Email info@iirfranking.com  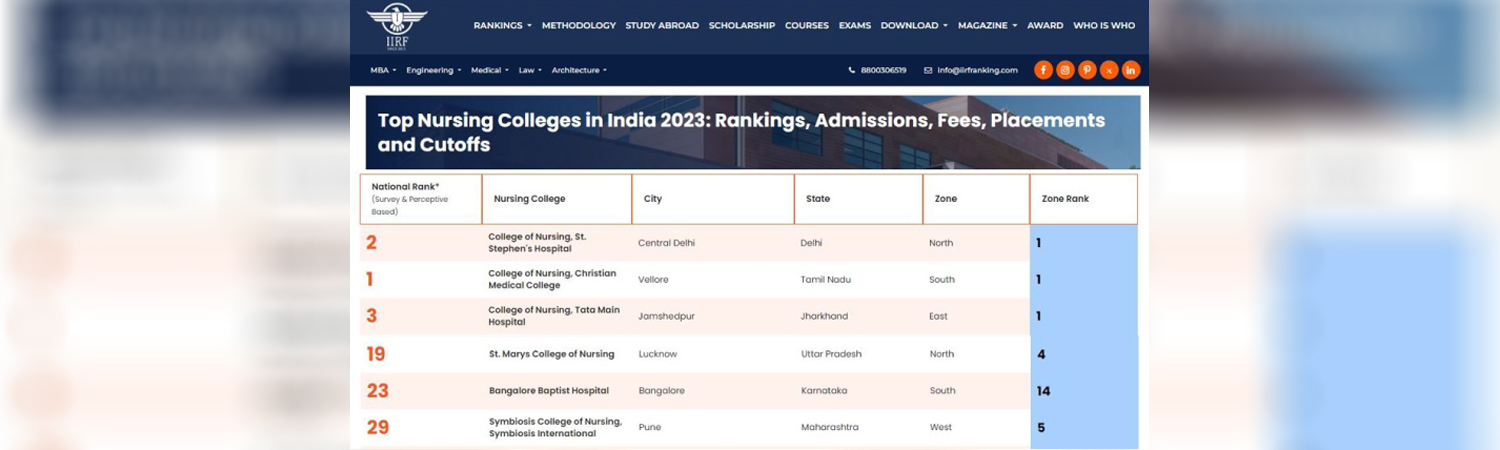click(978, 70)
